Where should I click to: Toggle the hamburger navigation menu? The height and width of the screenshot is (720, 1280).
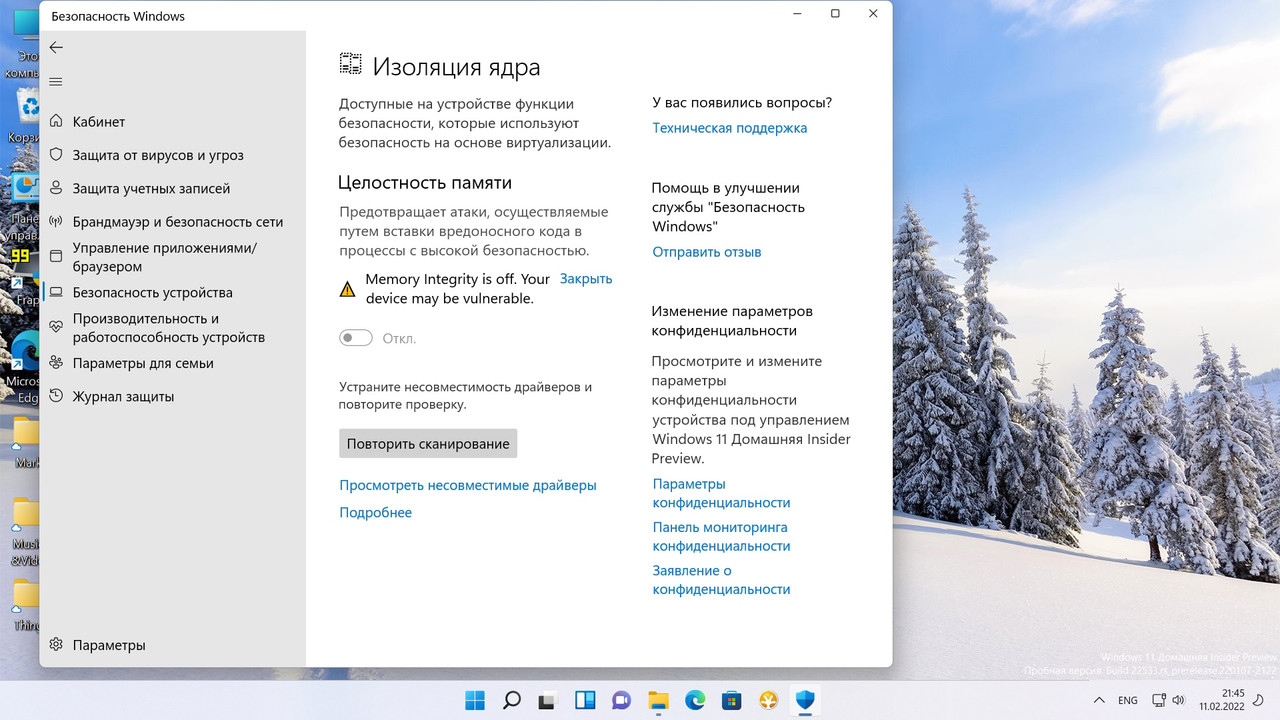56,82
